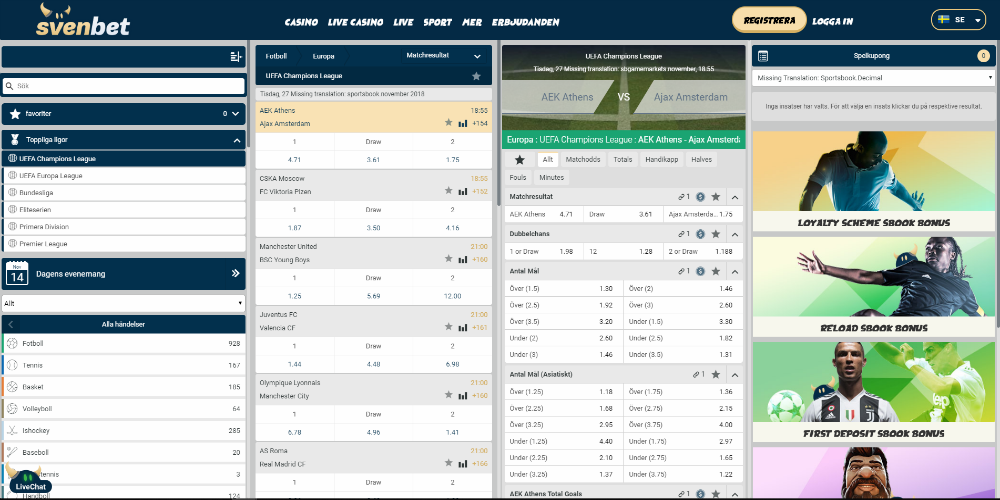The image size is (1000, 500).
Task: Open the Matchresultat market dropdown
Action: pyautogui.click(x=443, y=56)
